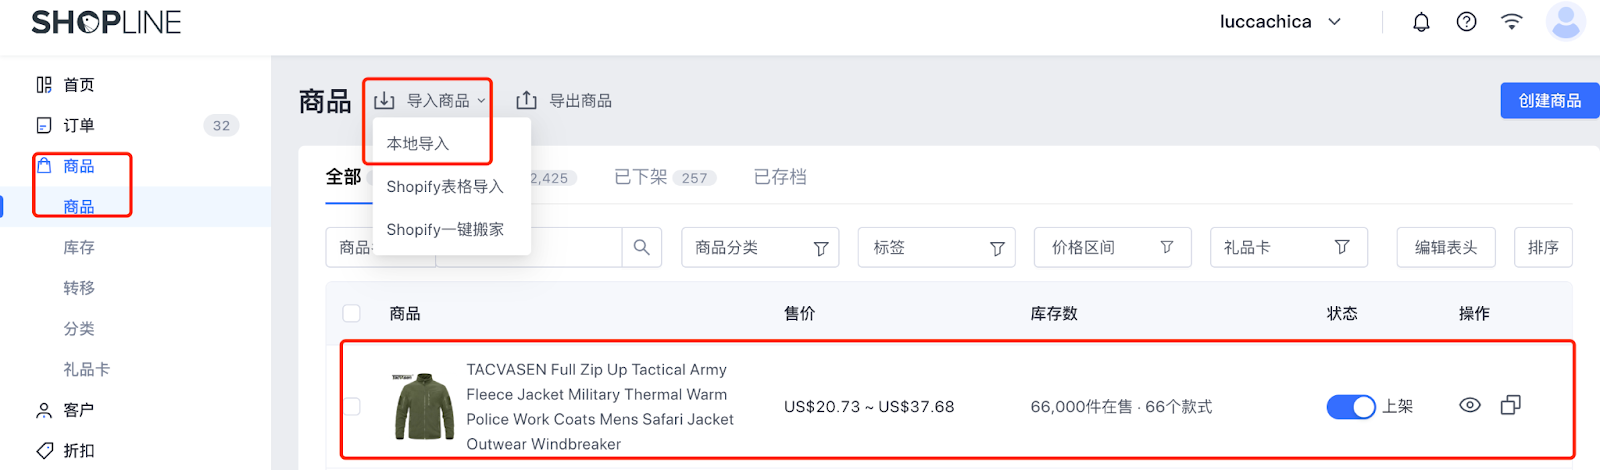The image size is (1600, 470).
Task: Open the 价格区间 filter dropdown
Action: click(x=1112, y=247)
